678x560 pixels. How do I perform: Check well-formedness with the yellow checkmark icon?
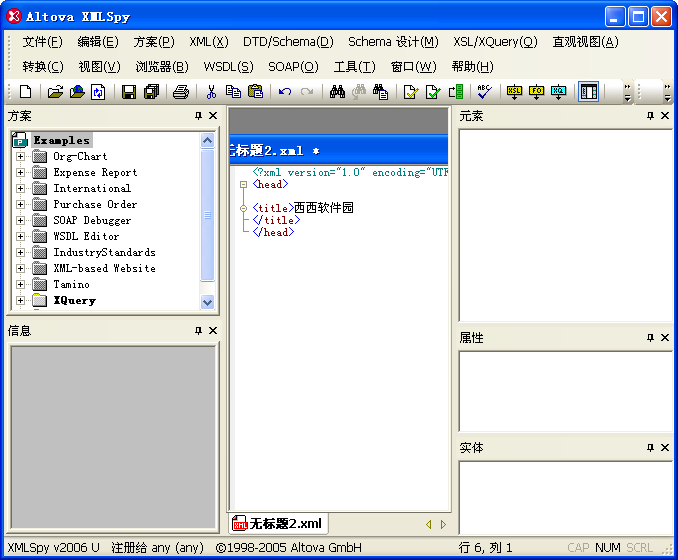click(x=410, y=92)
